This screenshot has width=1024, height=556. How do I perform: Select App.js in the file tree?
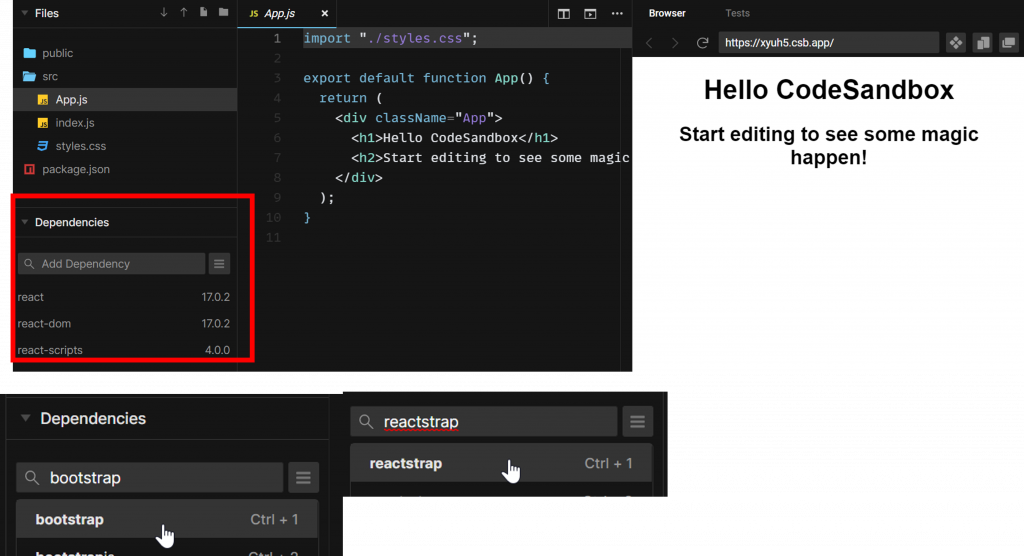pyautogui.click(x=125, y=99)
